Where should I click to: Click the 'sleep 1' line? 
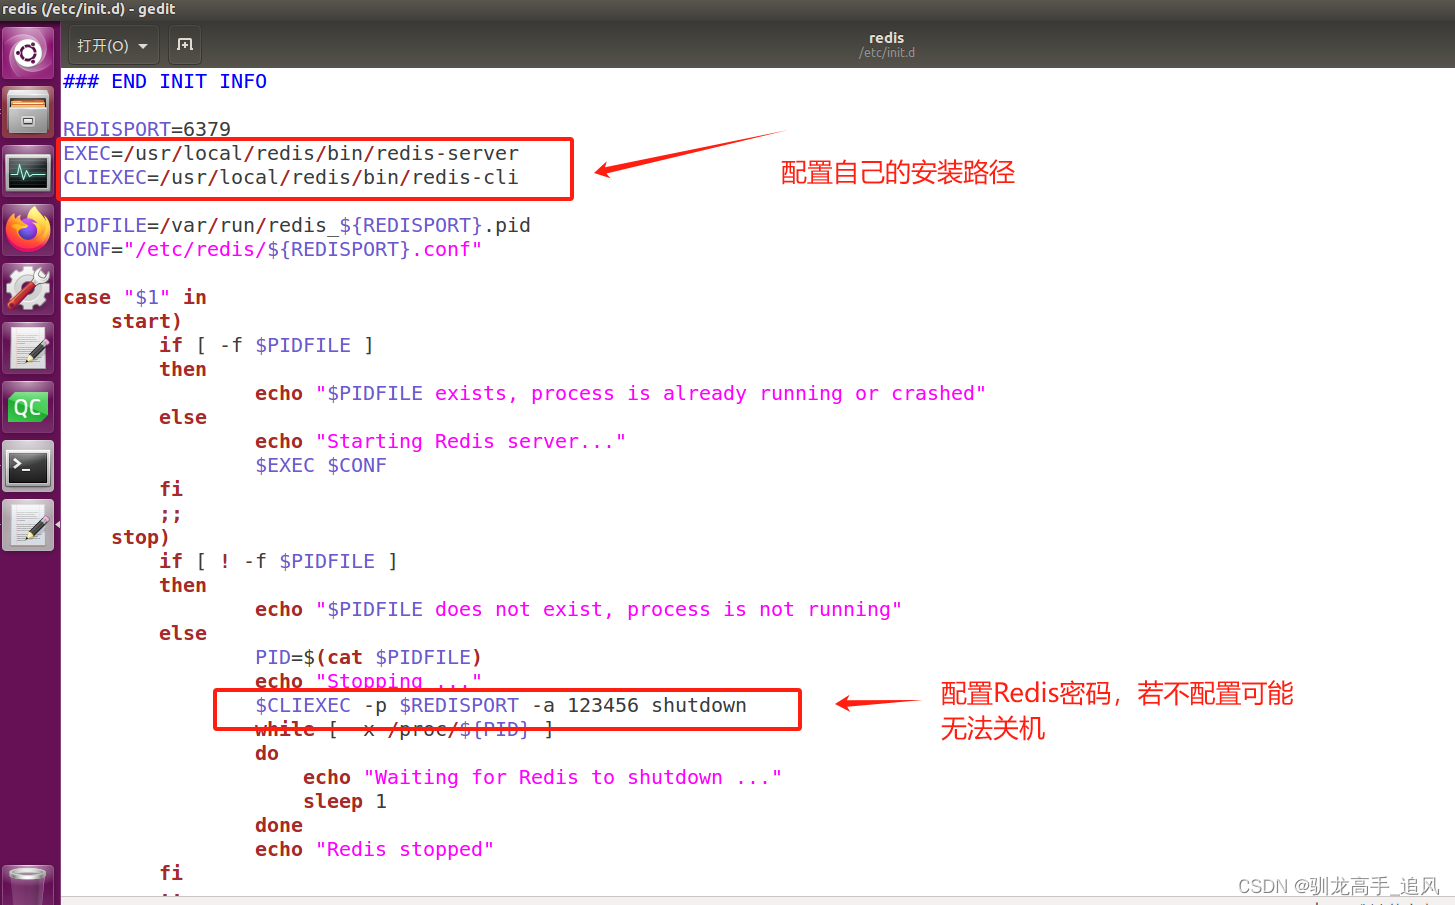pyautogui.click(x=345, y=801)
